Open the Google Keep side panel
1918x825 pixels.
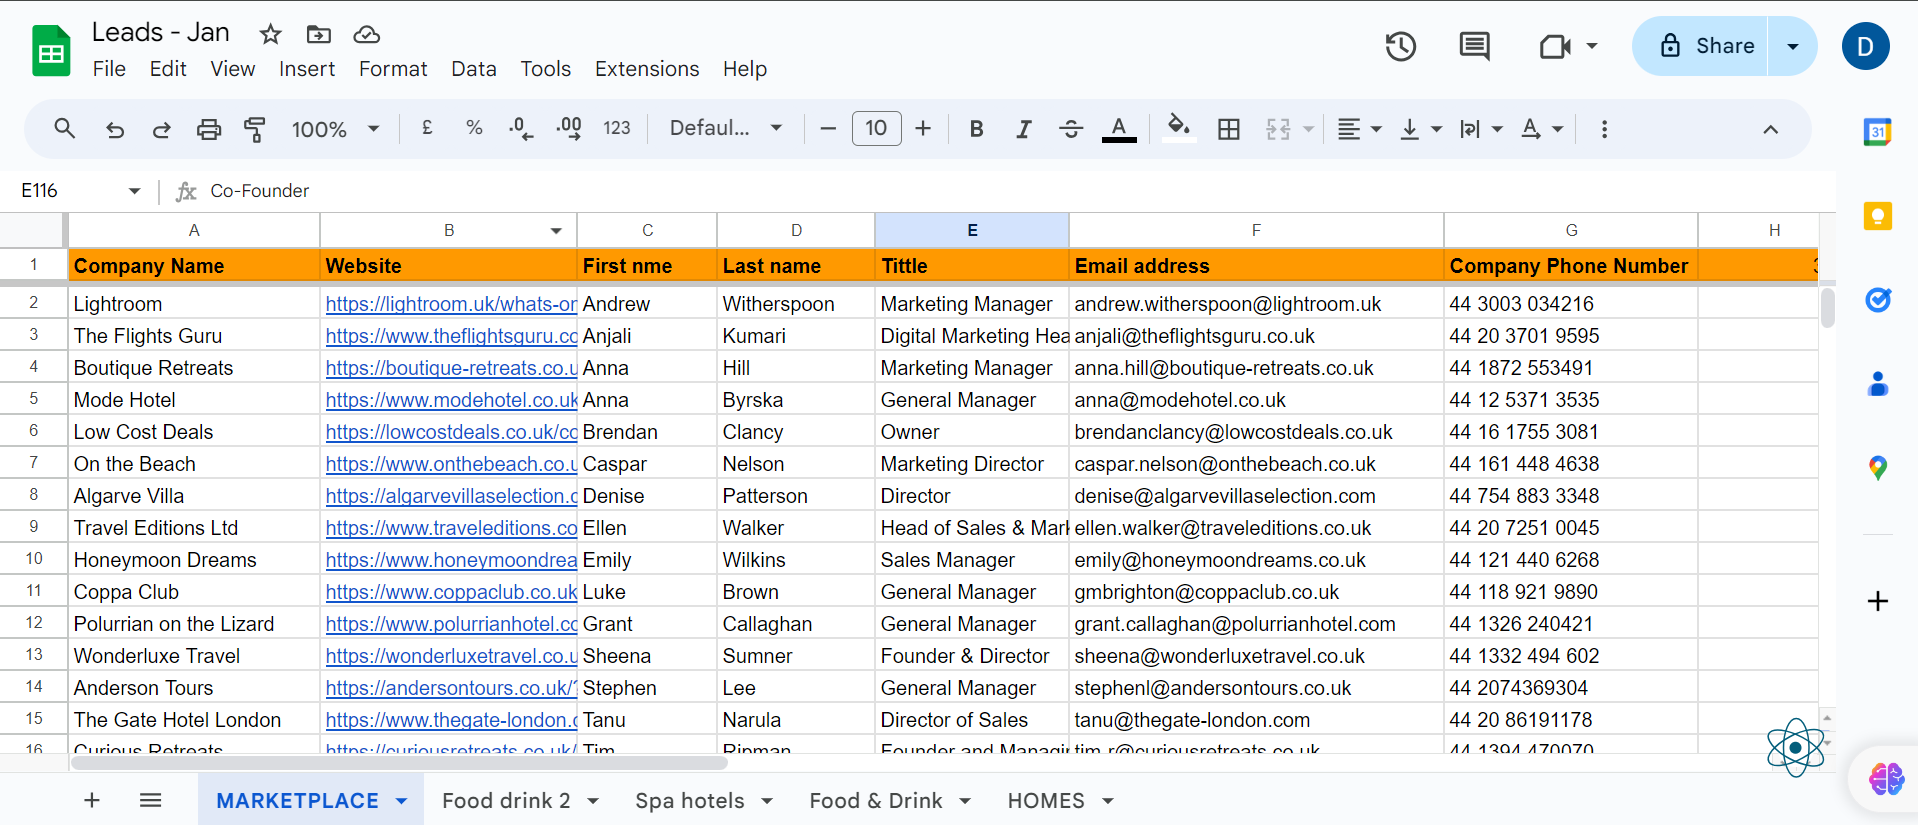click(1877, 216)
